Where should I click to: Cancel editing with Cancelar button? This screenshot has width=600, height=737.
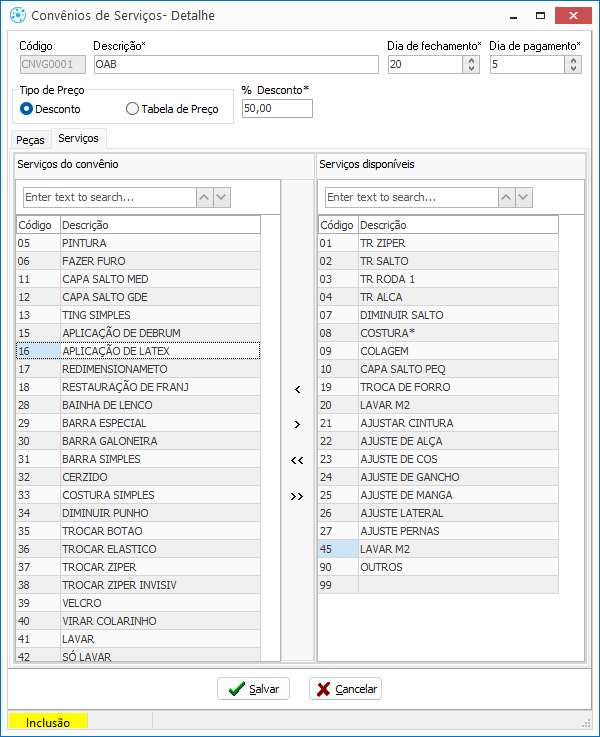[345, 689]
